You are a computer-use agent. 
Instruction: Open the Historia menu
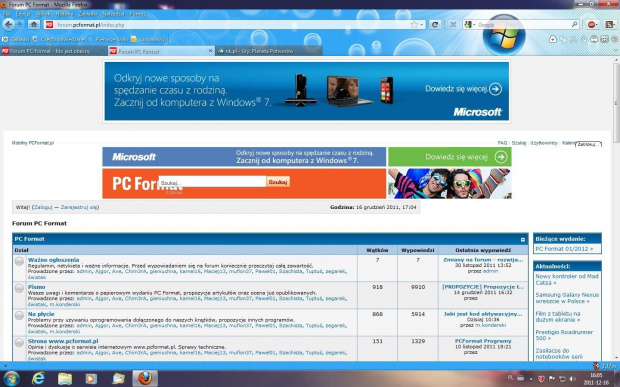tap(64, 14)
